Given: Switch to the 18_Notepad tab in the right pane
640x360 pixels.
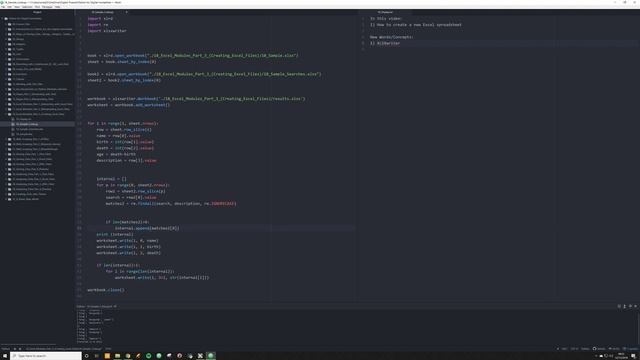Looking at the screenshot, I should coord(385,12).
